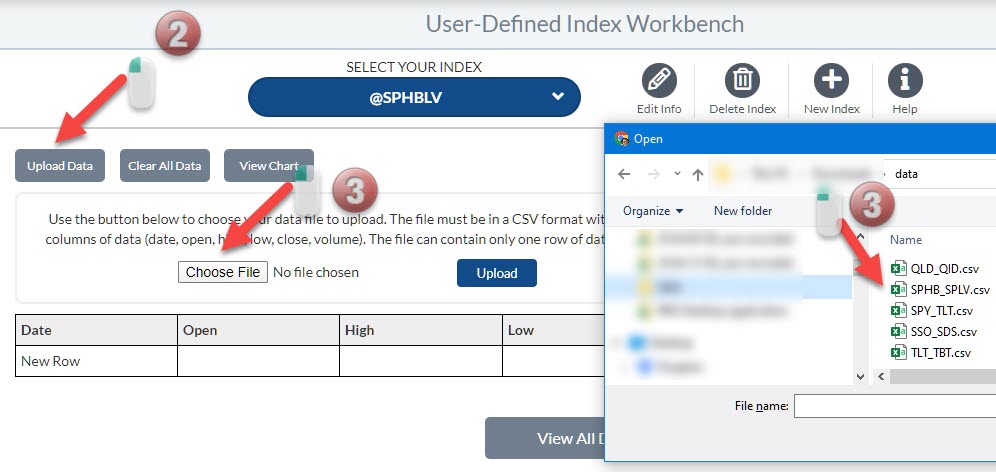Image resolution: width=996 pixels, height=472 pixels.
Task: Select the TLT_TBT.csv file
Action: tap(940, 352)
